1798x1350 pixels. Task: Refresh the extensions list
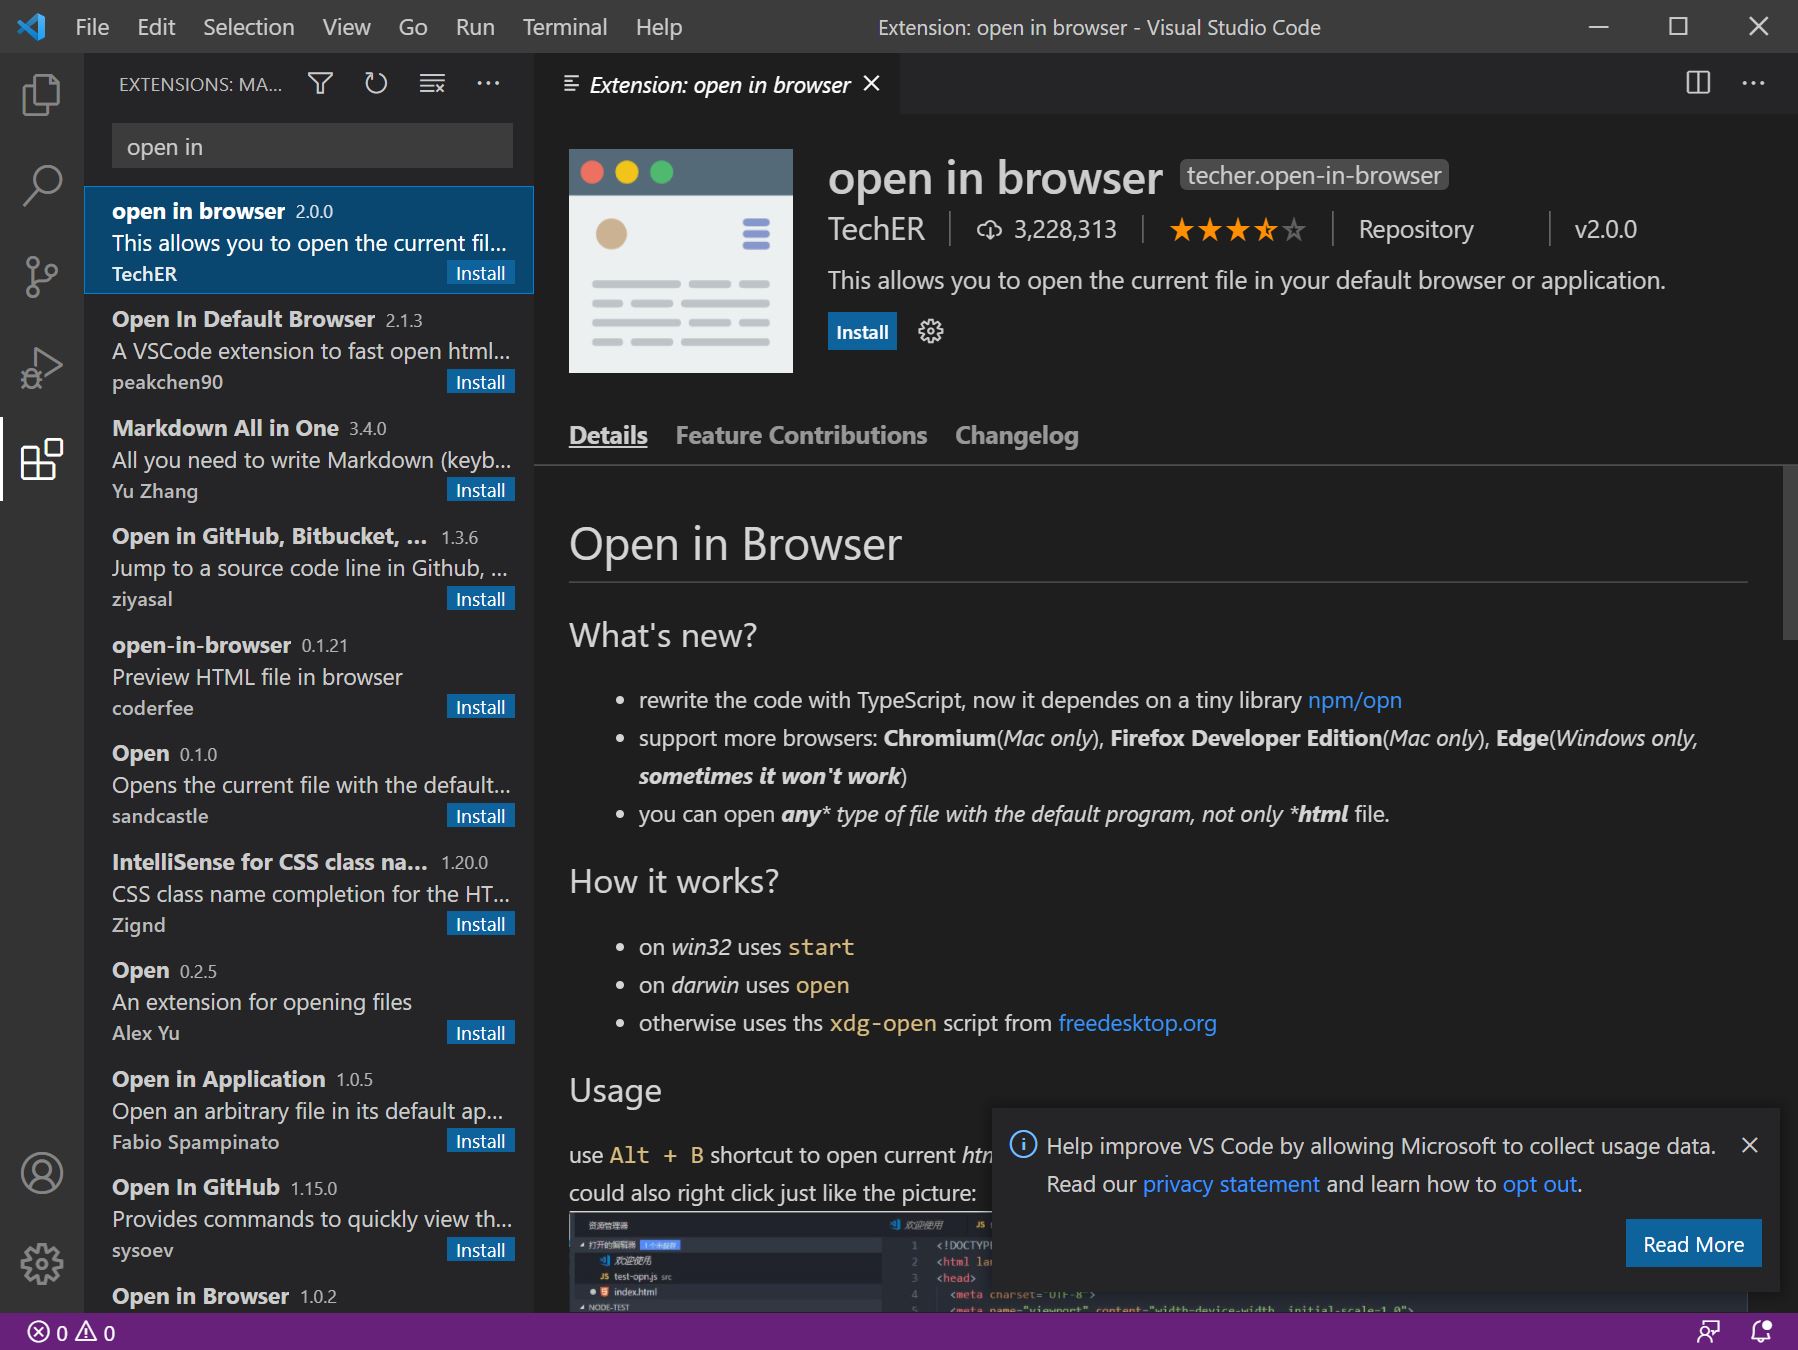click(376, 84)
